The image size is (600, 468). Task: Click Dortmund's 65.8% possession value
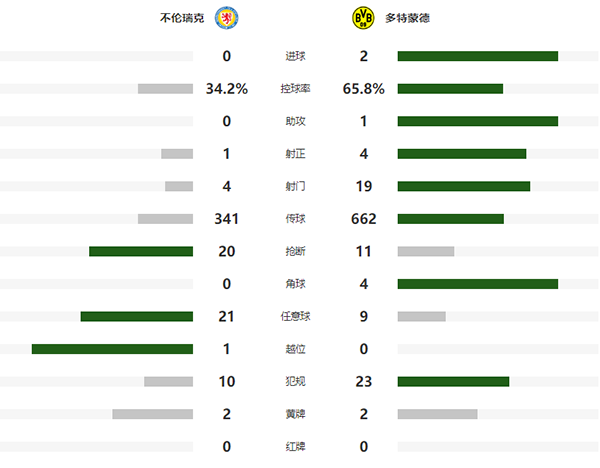pyautogui.click(x=364, y=89)
